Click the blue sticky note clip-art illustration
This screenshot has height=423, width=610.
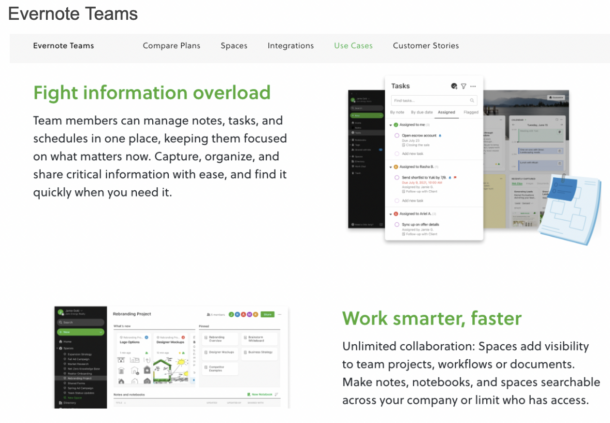[570, 209]
